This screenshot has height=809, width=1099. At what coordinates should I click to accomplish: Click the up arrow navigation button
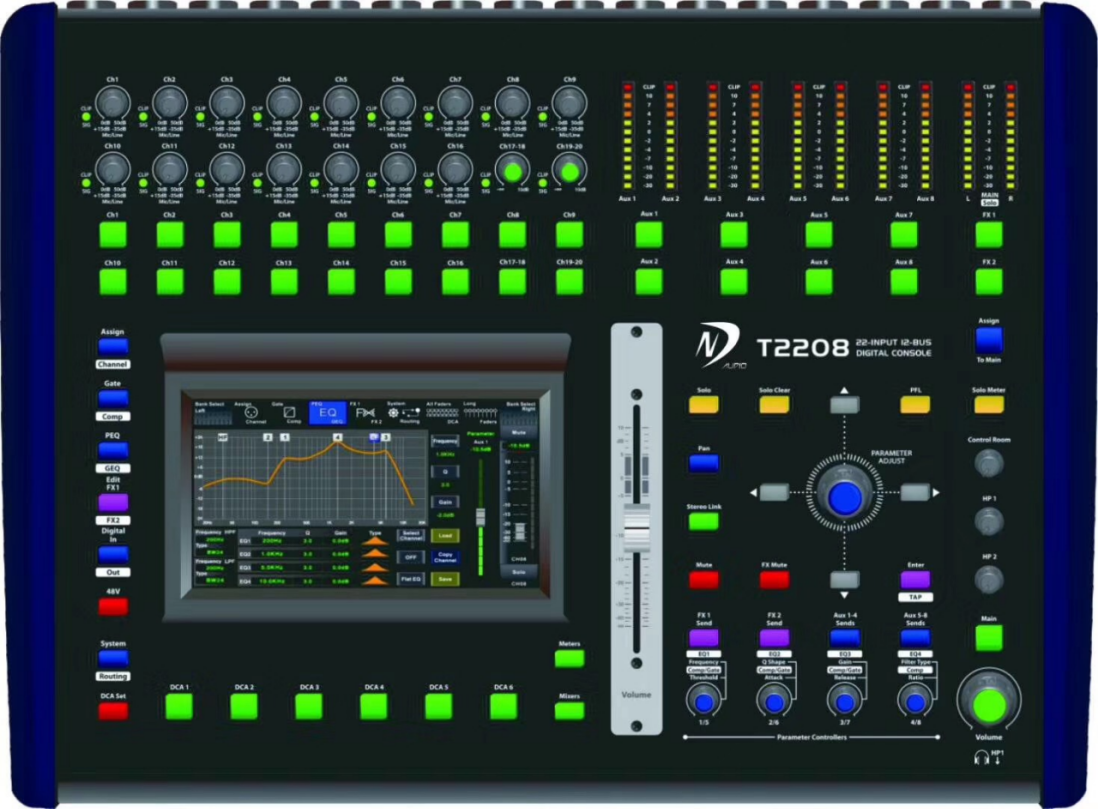click(845, 404)
